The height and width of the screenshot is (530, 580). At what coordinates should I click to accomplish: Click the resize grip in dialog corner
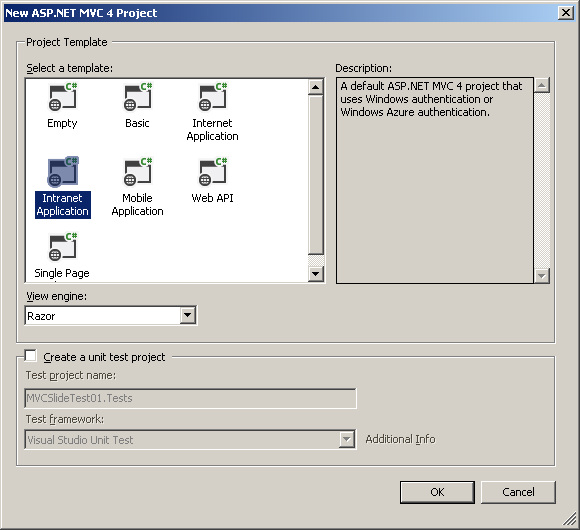(570, 519)
